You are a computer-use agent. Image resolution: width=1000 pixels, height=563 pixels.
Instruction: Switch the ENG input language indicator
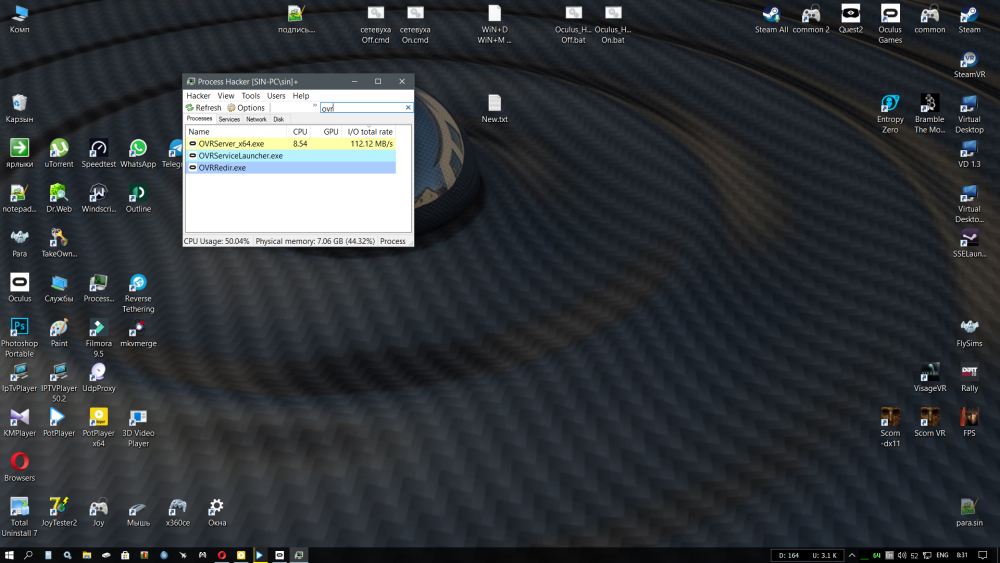coord(942,555)
